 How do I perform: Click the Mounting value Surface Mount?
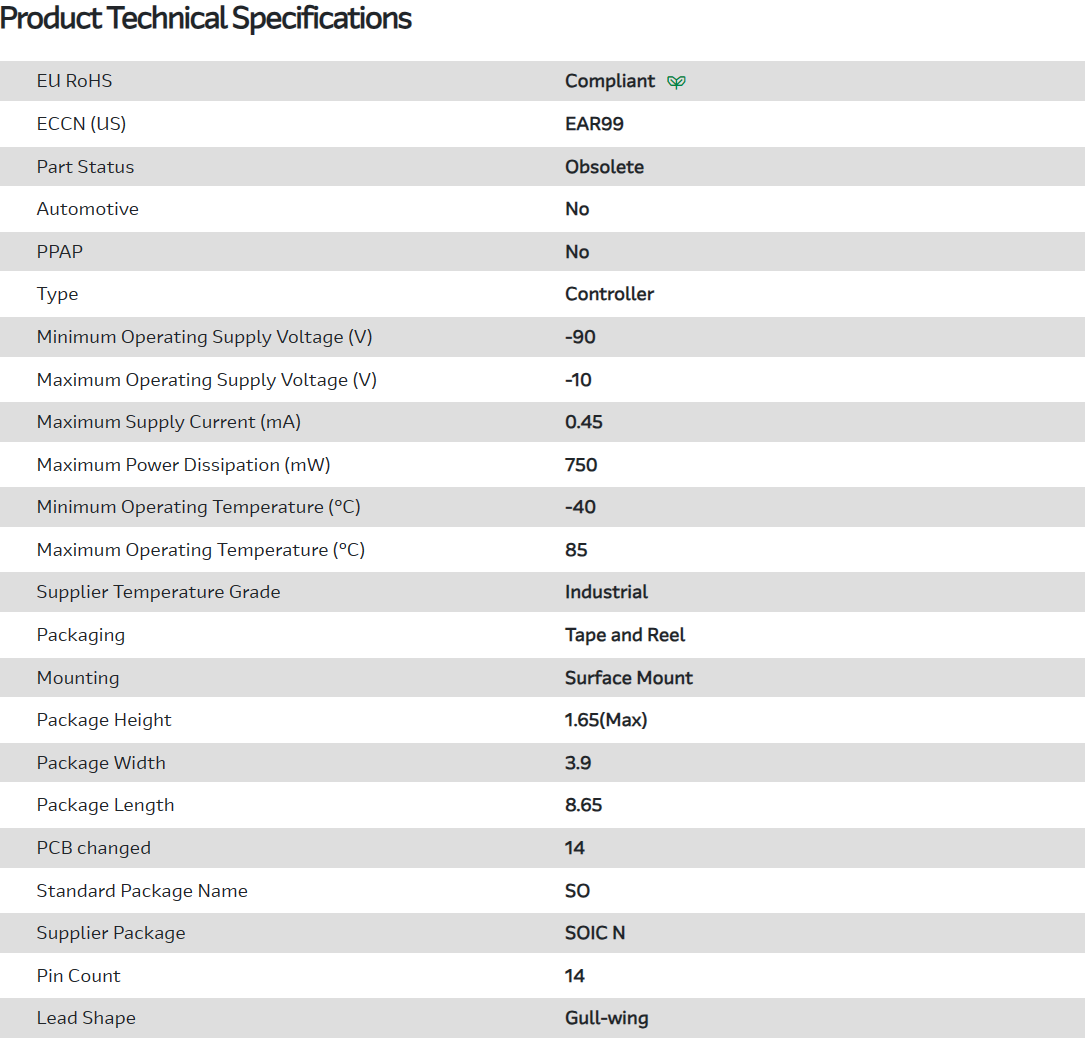point(629,678)
